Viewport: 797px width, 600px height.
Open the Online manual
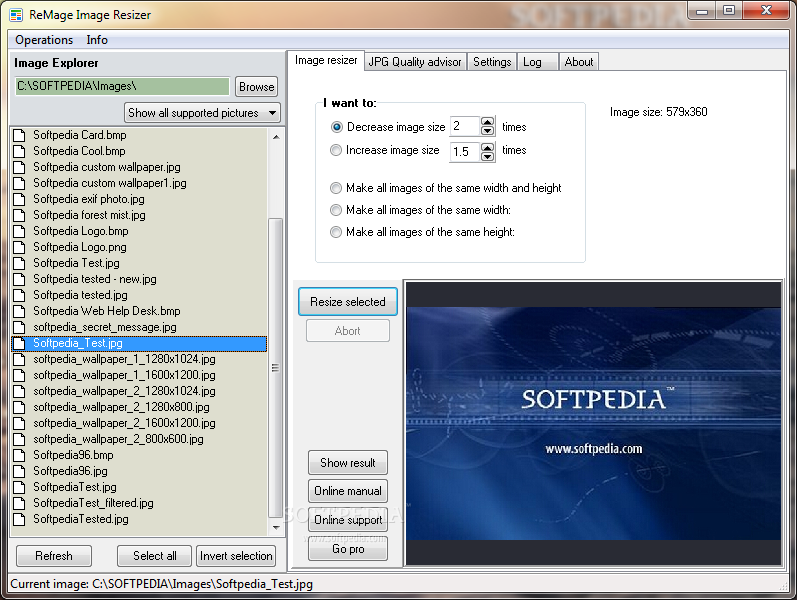point(348,491)
